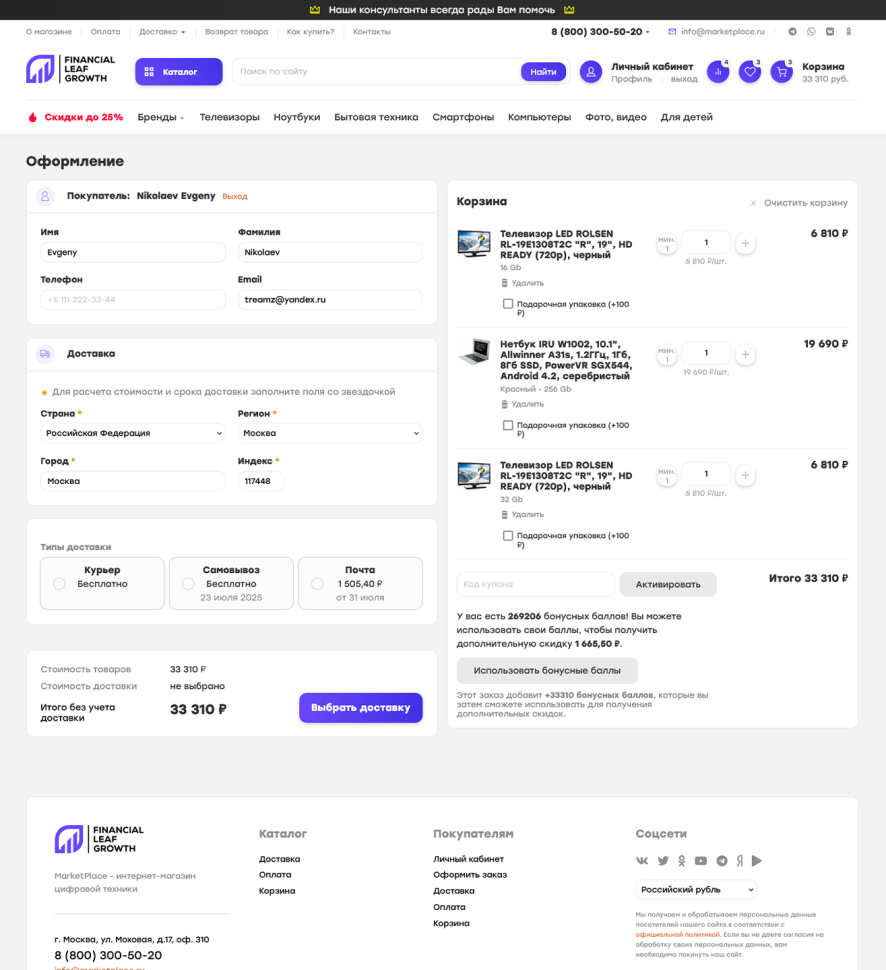Open Telegram icon in the top header
This screenshot has height=970, width=886.
792,32
